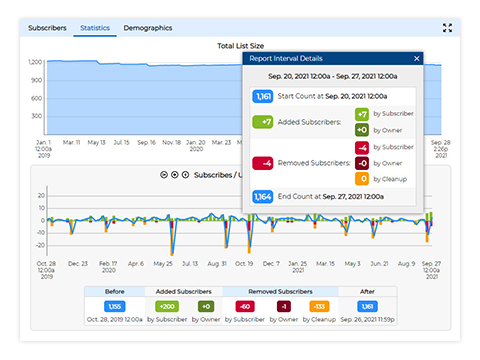Click the 'Jun. 21' label on lower chart axis
Image resolution: width=480 pixels, height=360 pixels.
(x=379, y=264)
